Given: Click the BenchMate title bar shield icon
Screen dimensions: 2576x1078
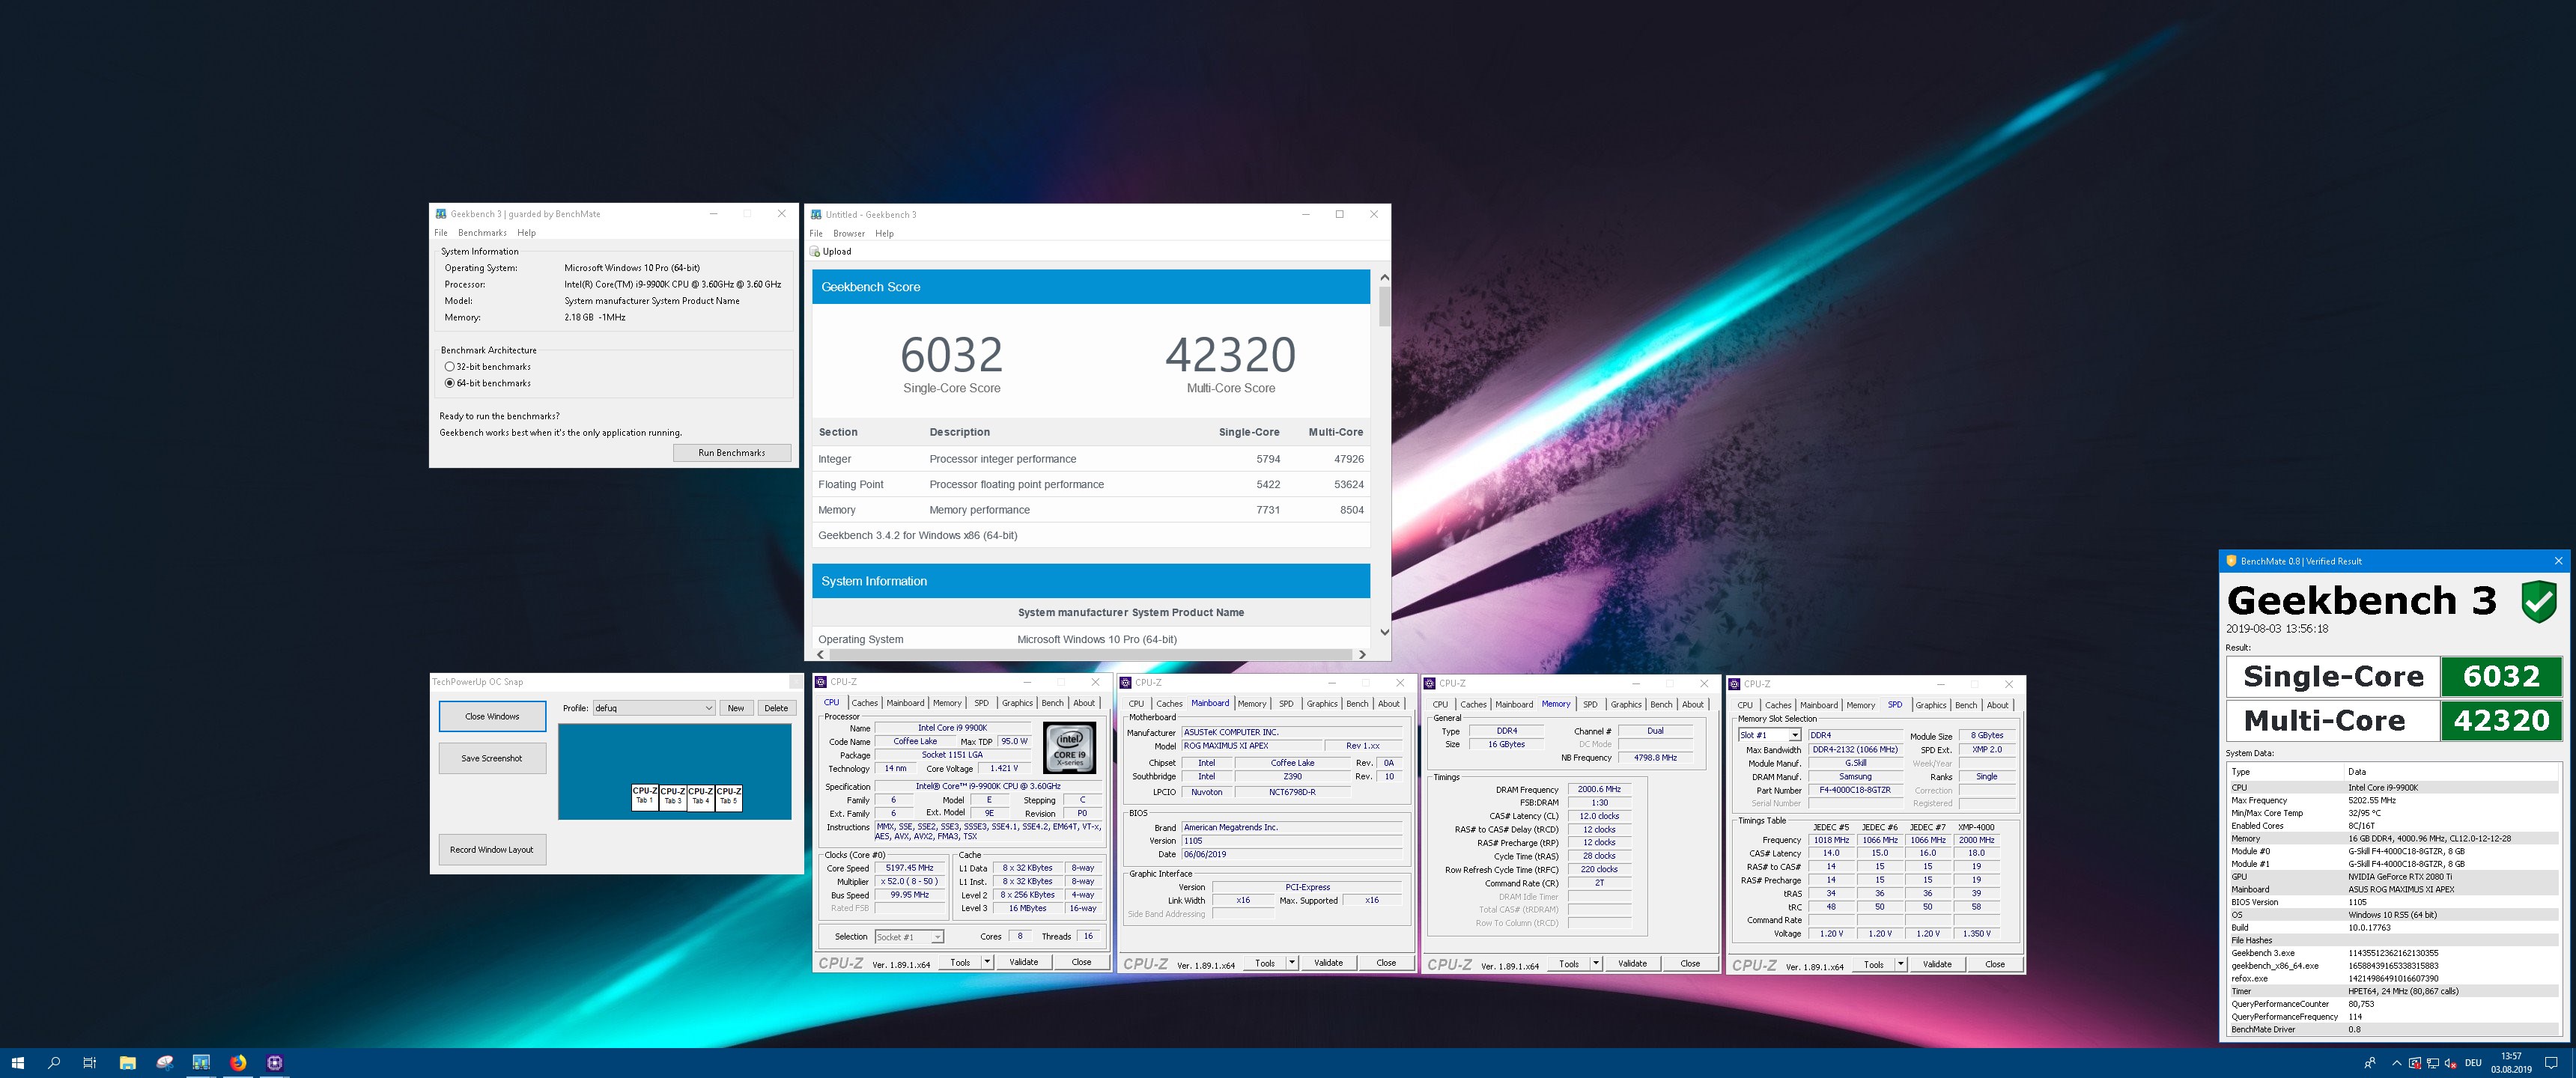Looking at the screenshot, I should (2231, 561).
